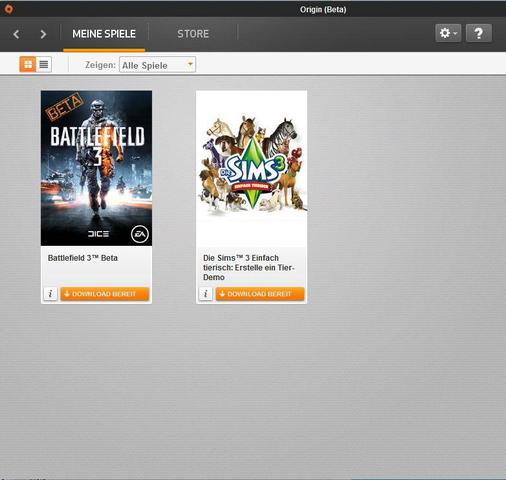Image resolution: width=506 pixels, height=480 pixels.
Task: Open the gear settings menu
Action: (448, 33)
